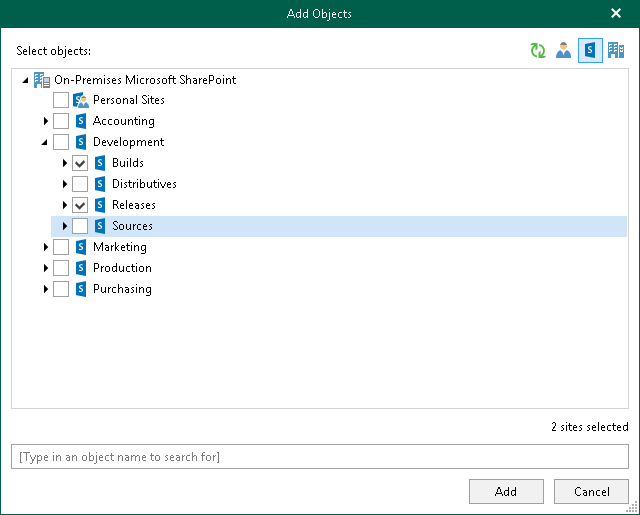Click the Builds SharePoint site icon
This screenshot has width=640, height=515.
pyautogui.click(x=100, y=163)
